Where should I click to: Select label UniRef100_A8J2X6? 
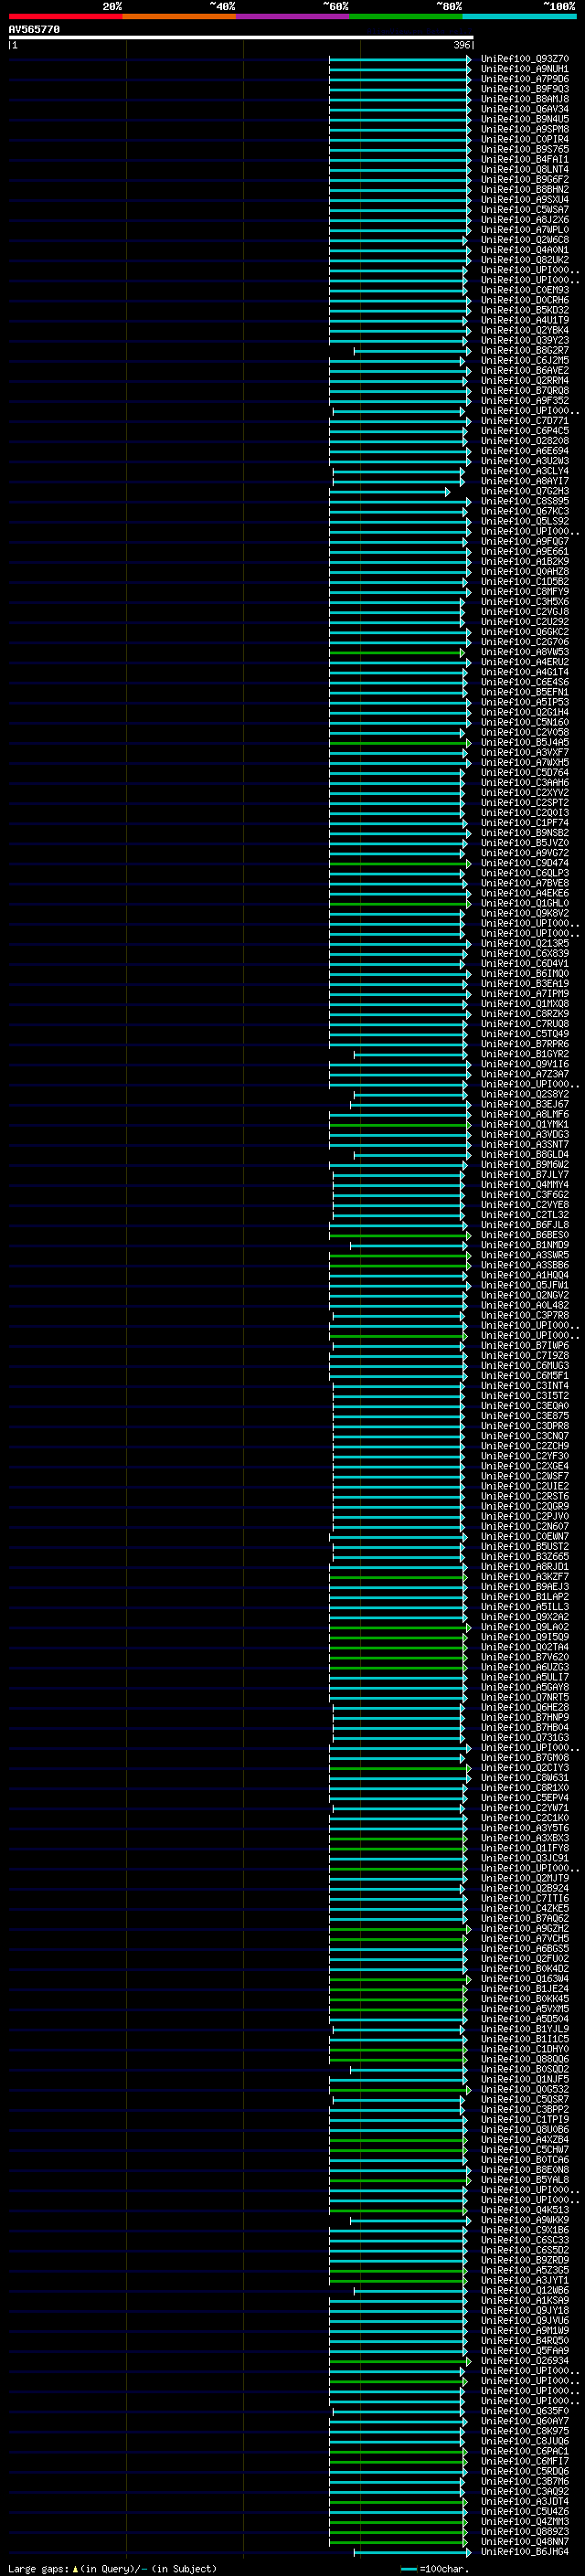(525, 220)
